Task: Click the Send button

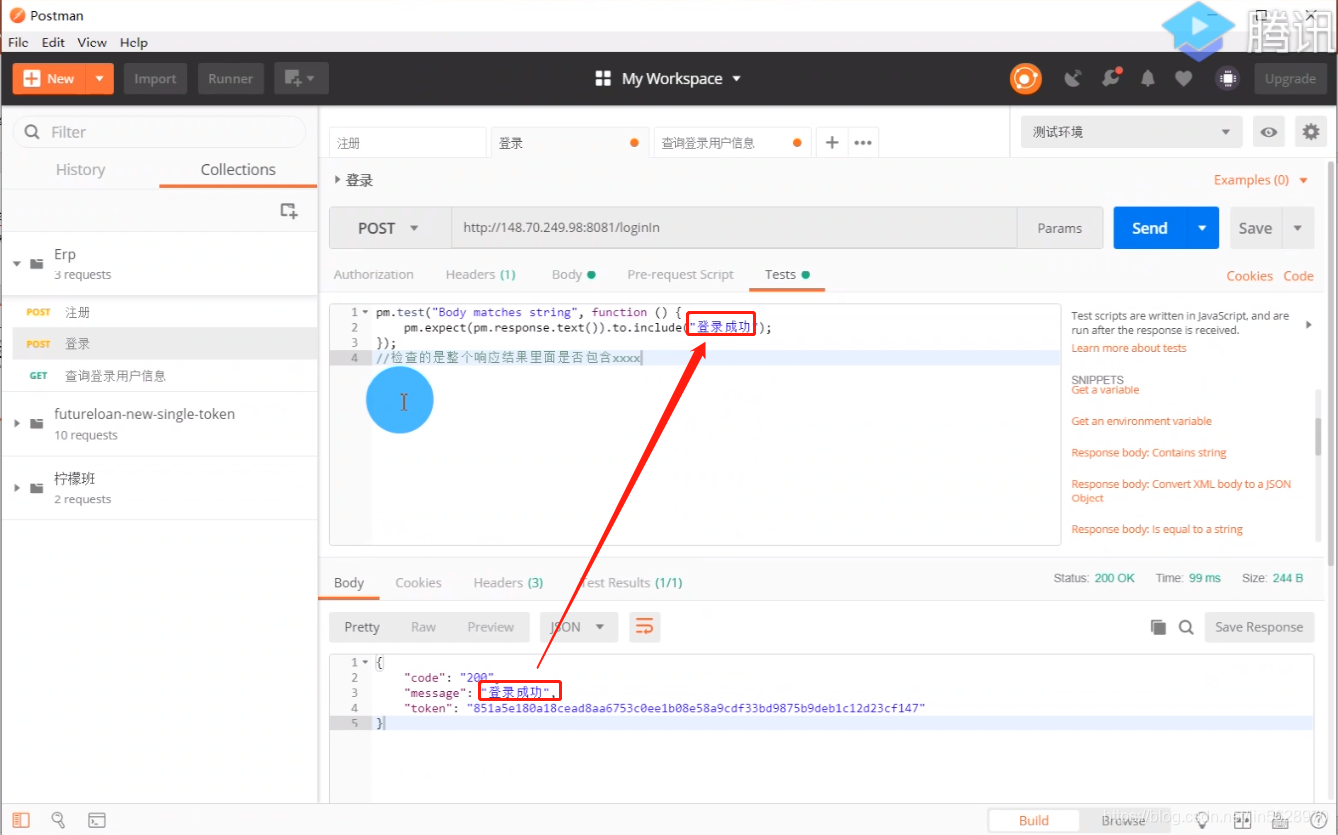Action: [1149, 228]
